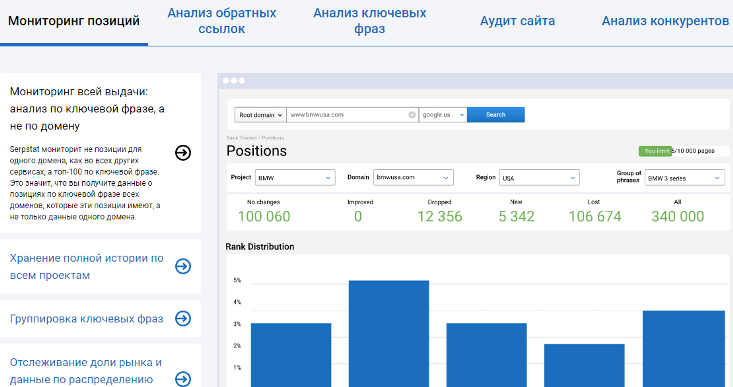
Task: Click the All value 340 000
Action: 678,216
